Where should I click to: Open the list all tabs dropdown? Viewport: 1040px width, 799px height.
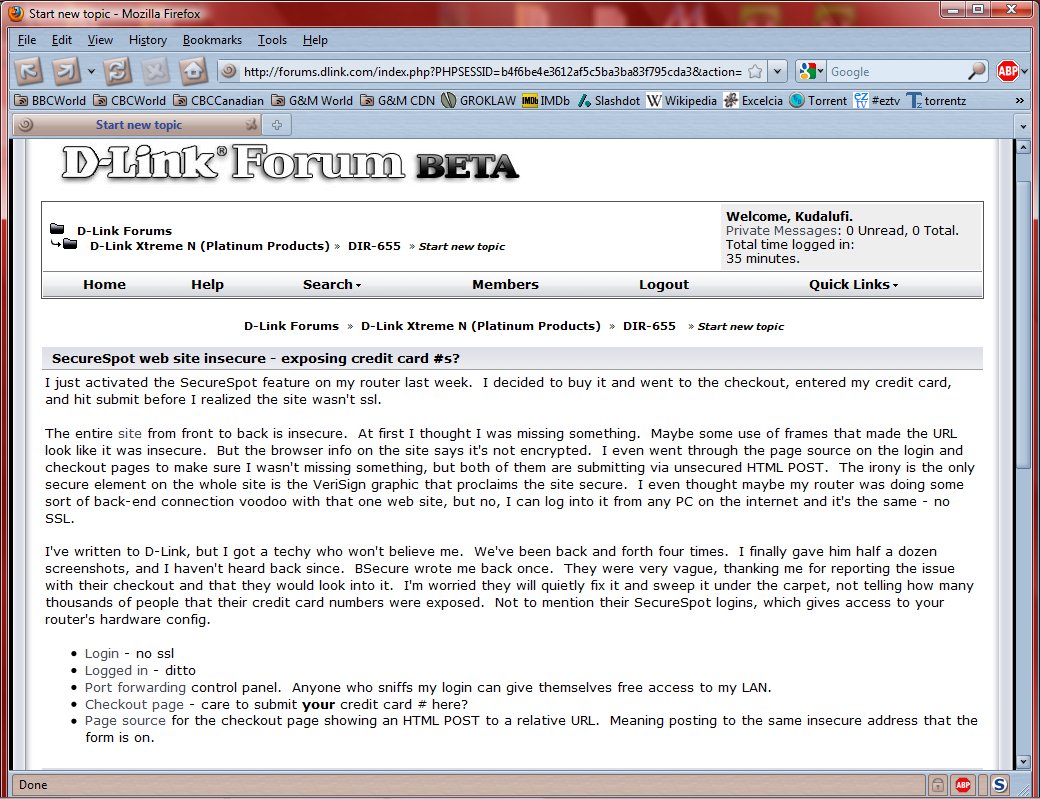coord(1023,125)
